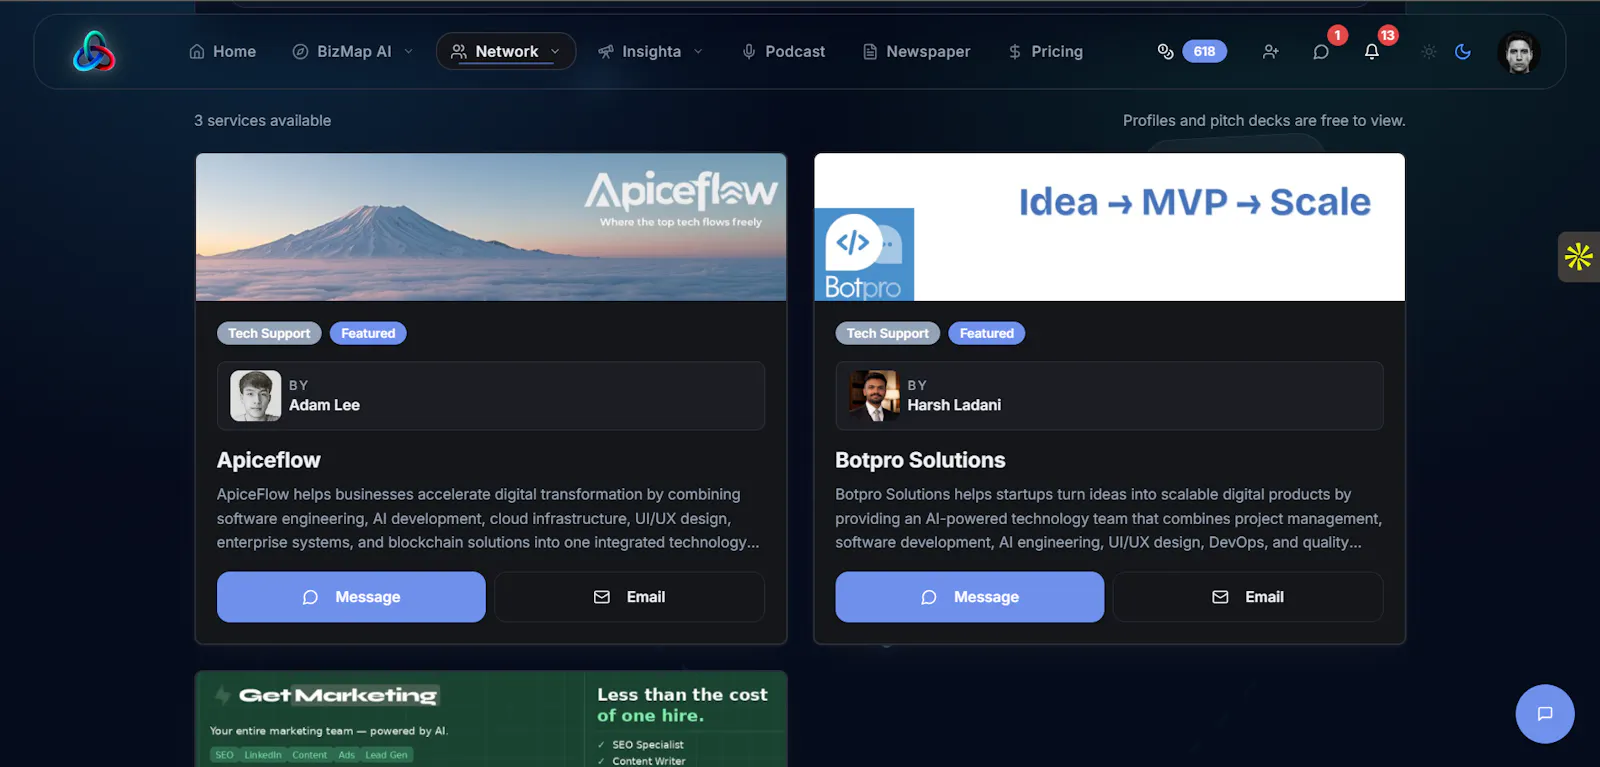Click the add-user invite icon
The width and height of the screenshot is (1600, 767).
click(1270, 52)
